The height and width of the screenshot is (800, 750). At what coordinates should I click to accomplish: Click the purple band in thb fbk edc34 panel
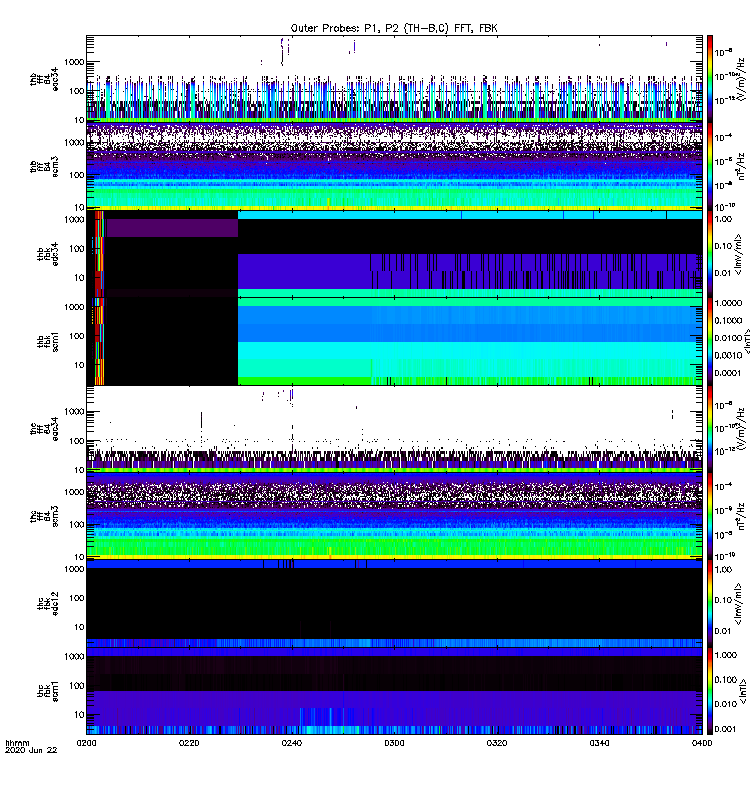point(172,228)
